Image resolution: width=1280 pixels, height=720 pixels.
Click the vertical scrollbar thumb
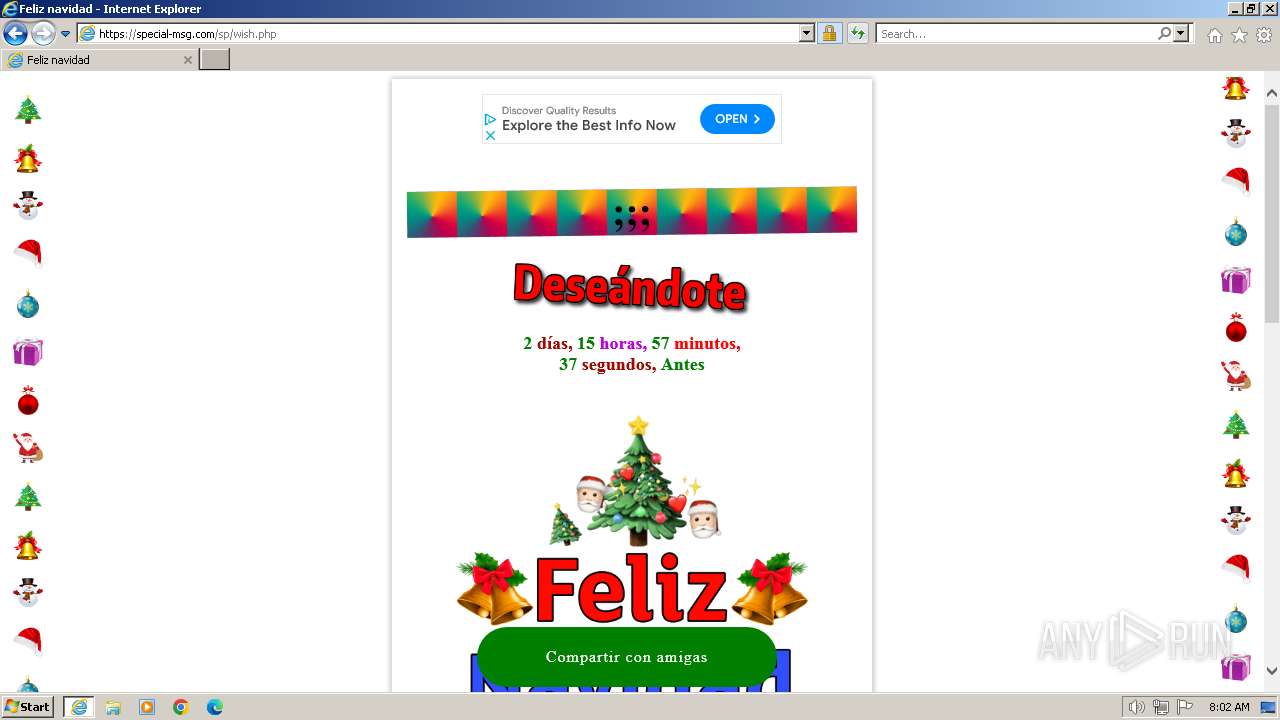[x=1272, y=213]
